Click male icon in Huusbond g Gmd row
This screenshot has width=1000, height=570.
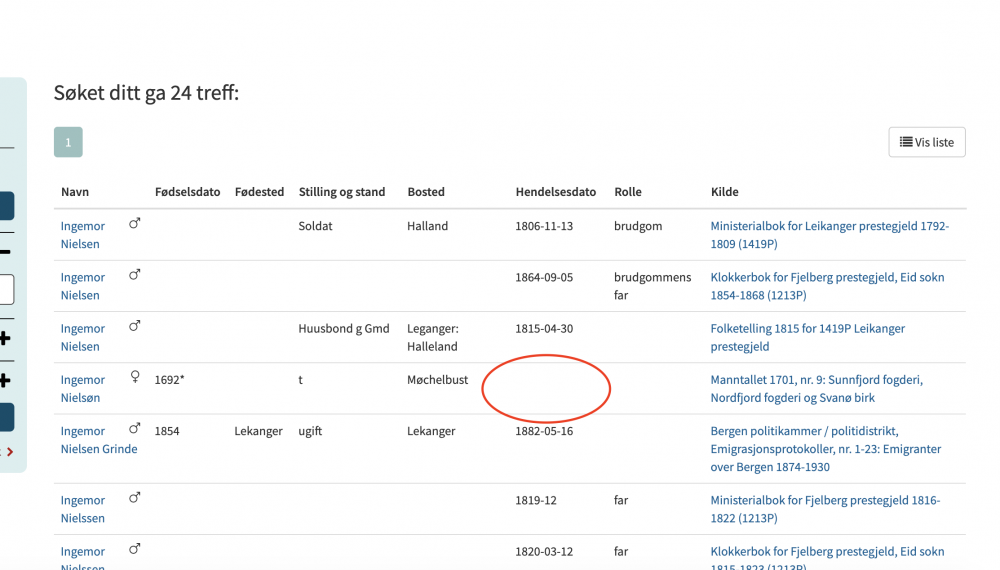(x=135, y=326)
